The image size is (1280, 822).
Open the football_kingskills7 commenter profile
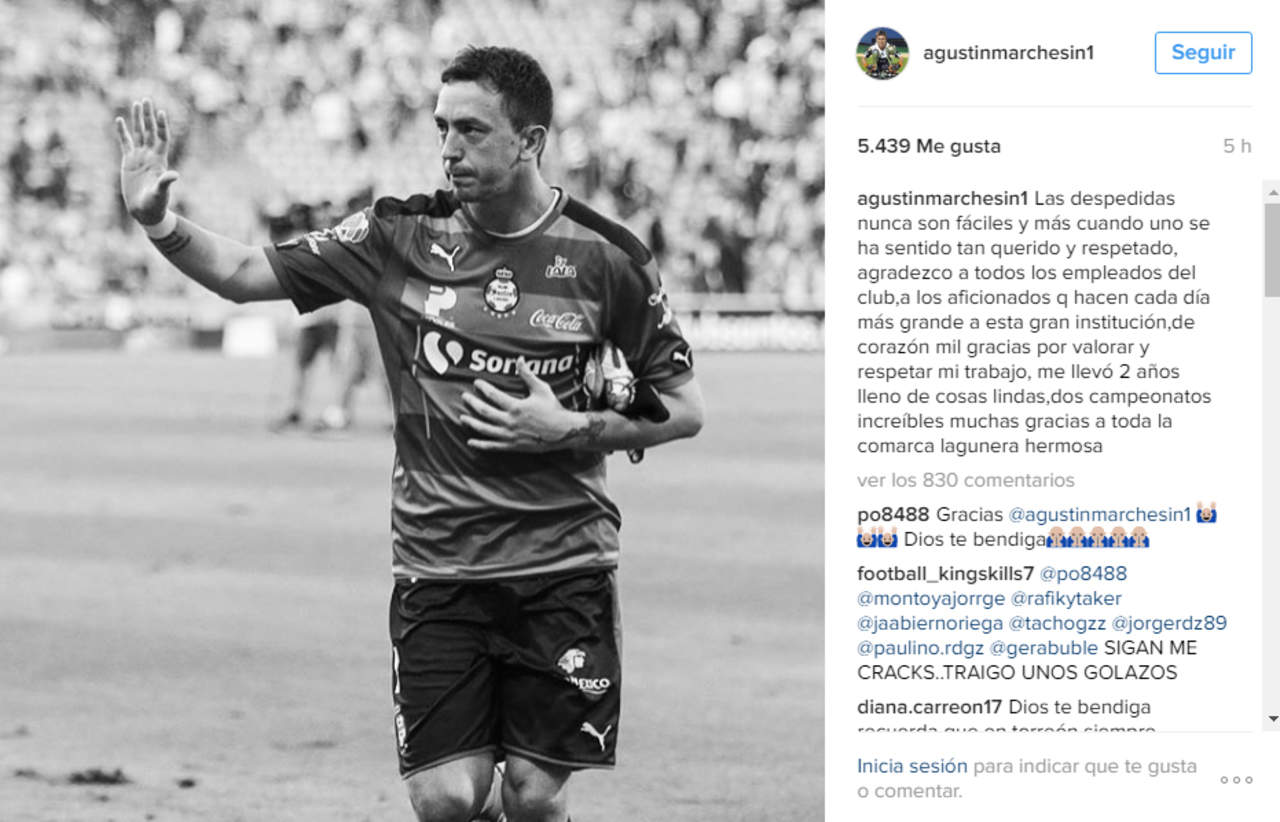pyautogui.click(x=946, y=573)
